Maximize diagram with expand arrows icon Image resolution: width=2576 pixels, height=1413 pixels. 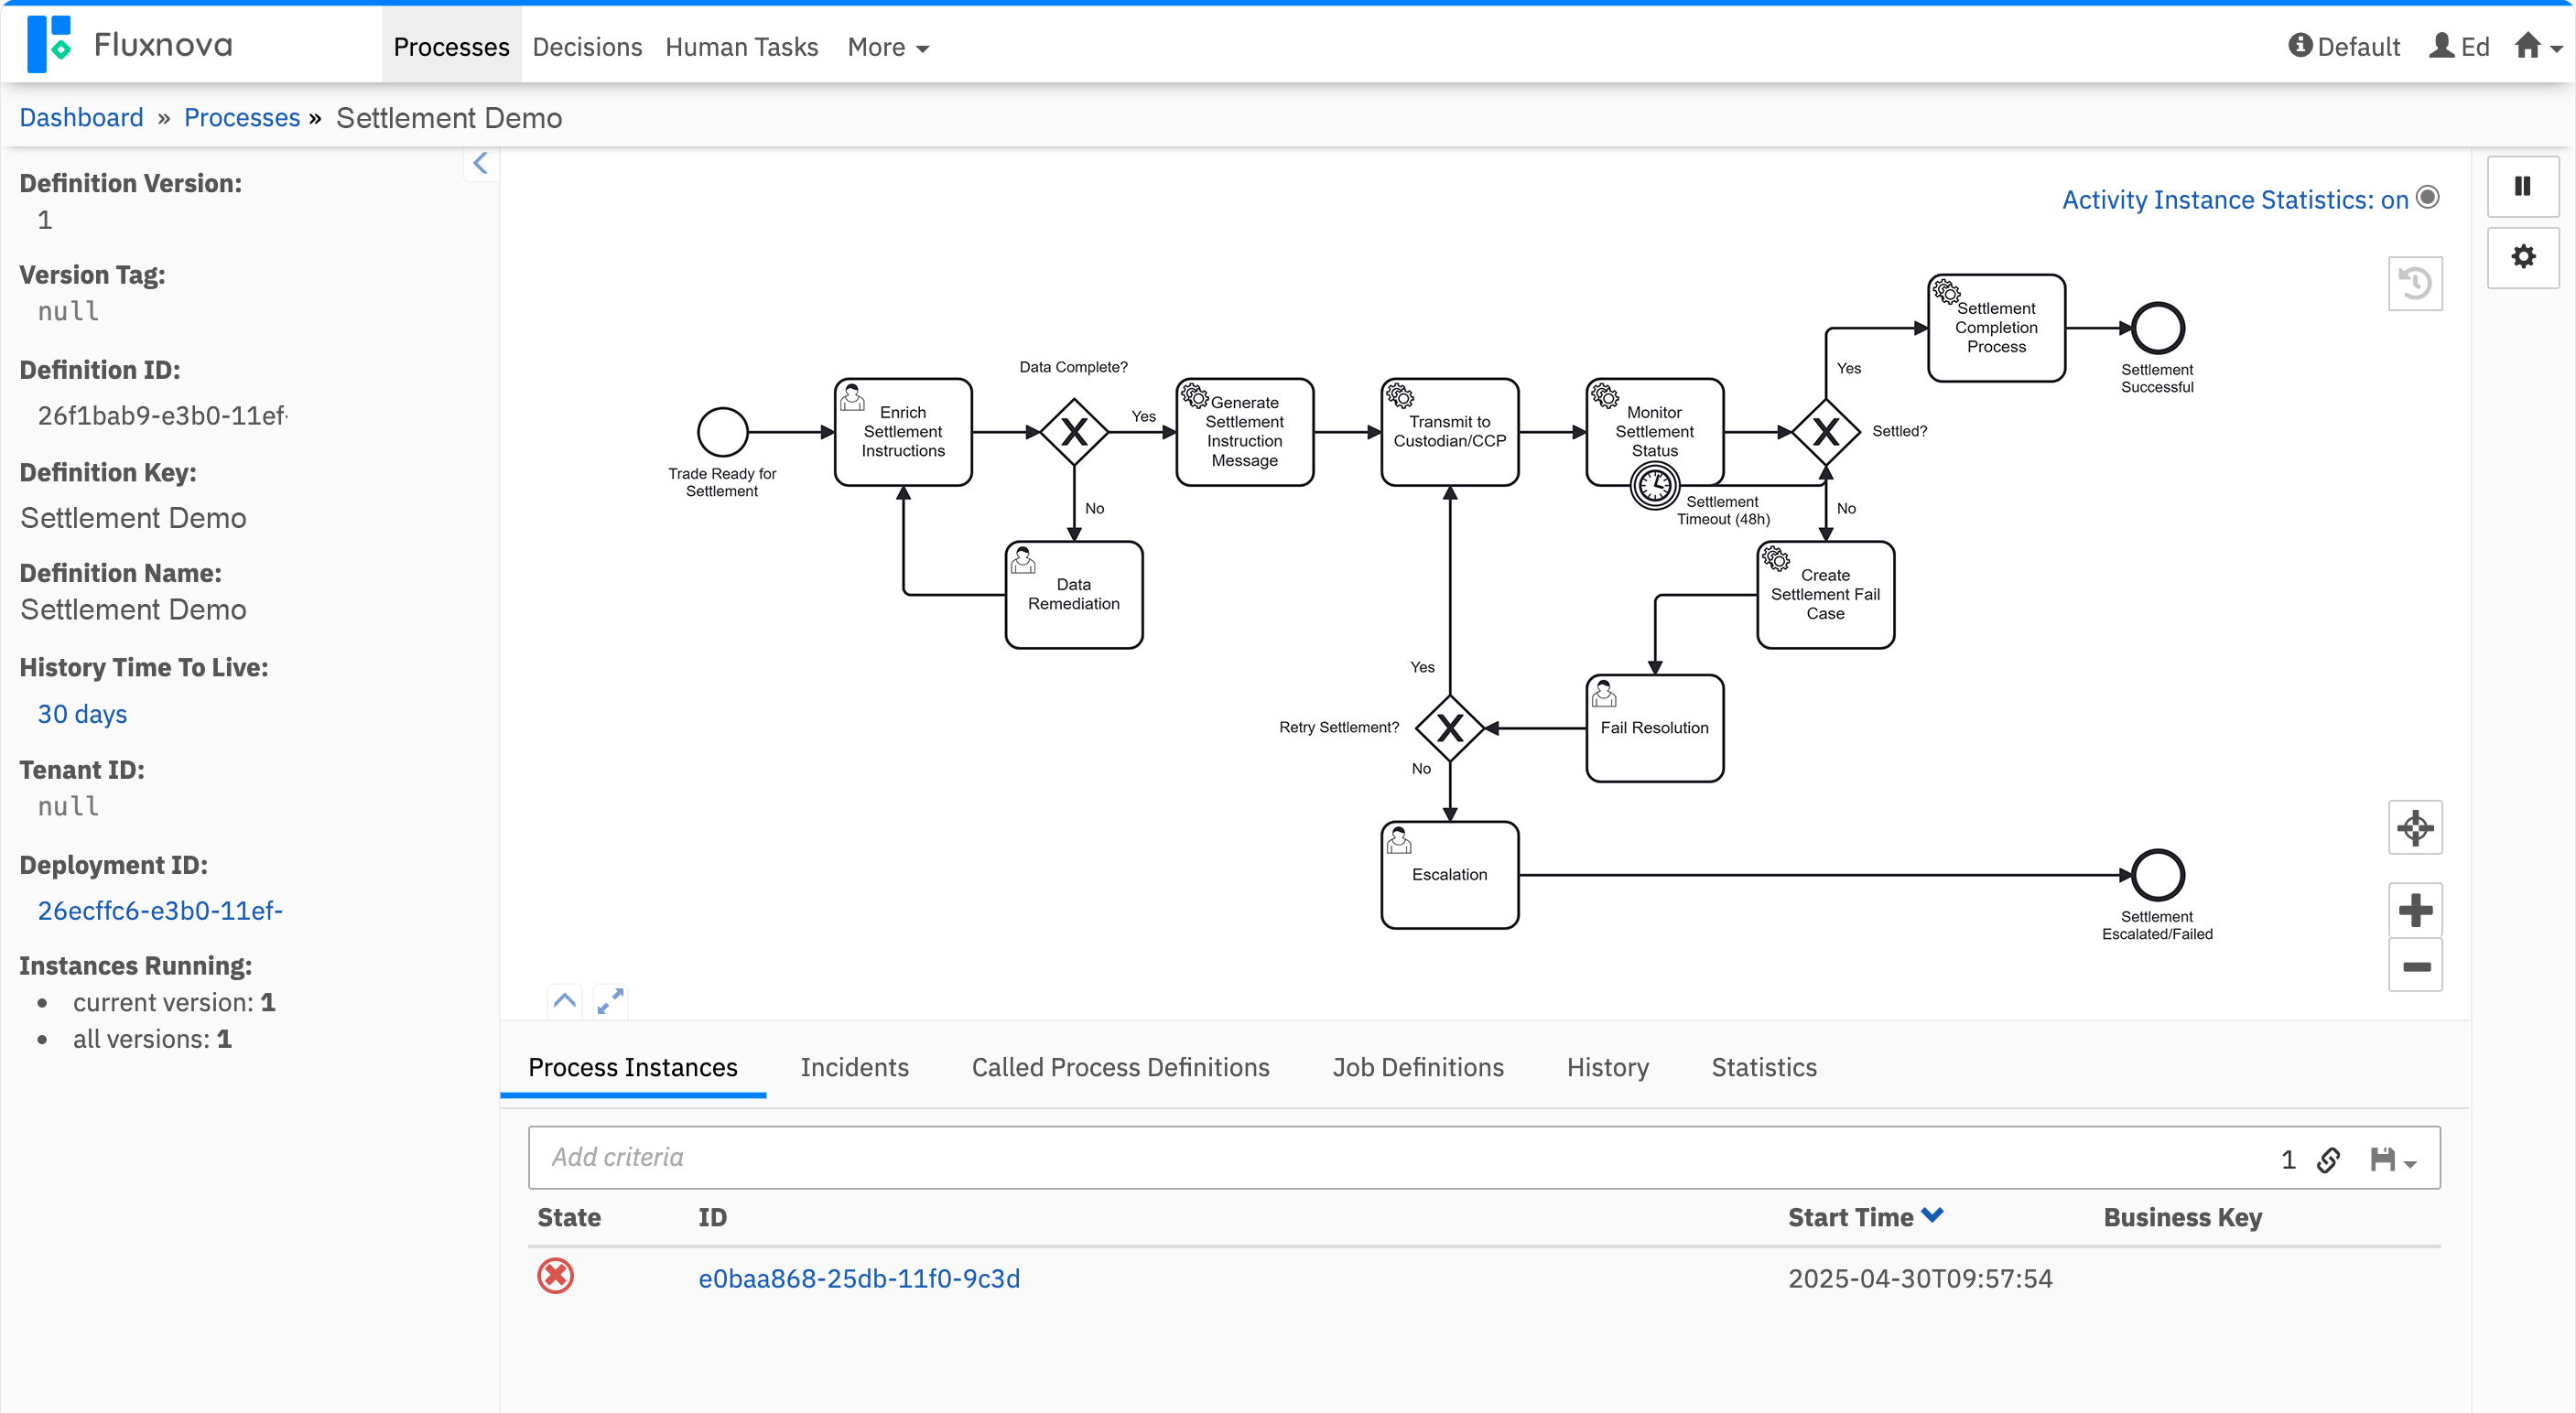609,1000
